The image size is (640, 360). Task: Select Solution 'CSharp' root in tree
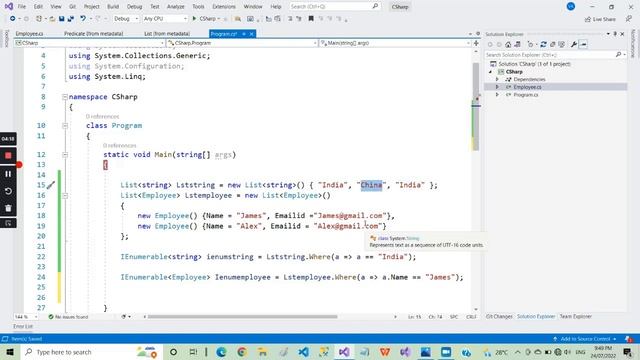coord(534,64)
